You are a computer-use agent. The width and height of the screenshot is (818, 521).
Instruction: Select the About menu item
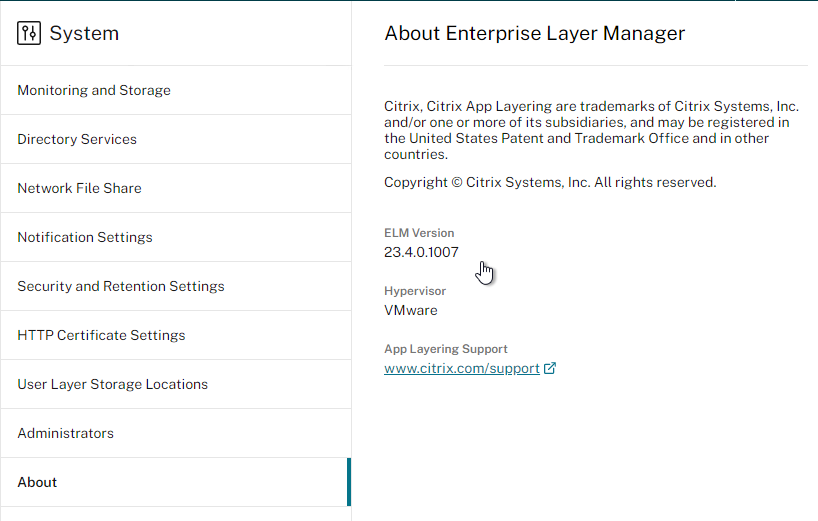coord(176,482)
